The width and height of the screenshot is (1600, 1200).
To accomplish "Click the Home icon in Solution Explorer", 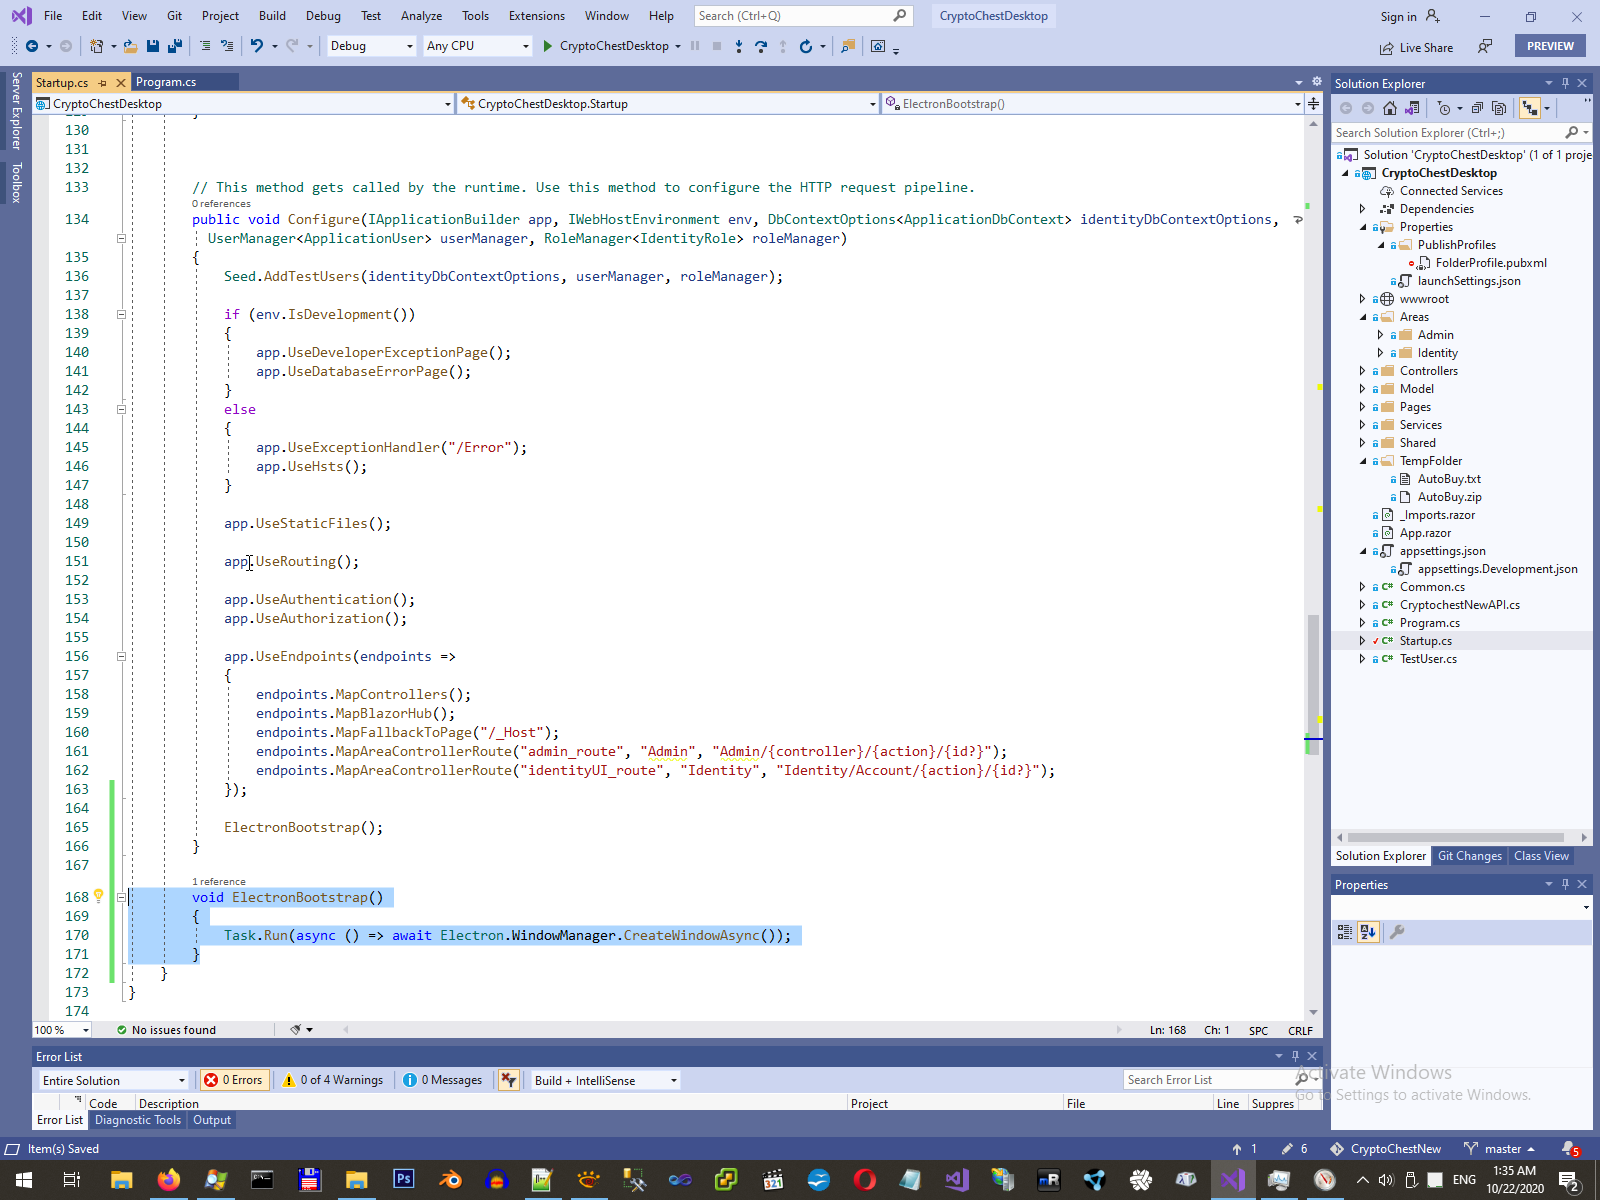I will point(1390,108).
